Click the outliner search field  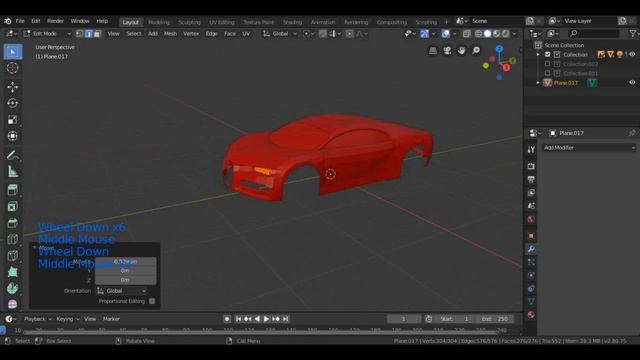594,33
